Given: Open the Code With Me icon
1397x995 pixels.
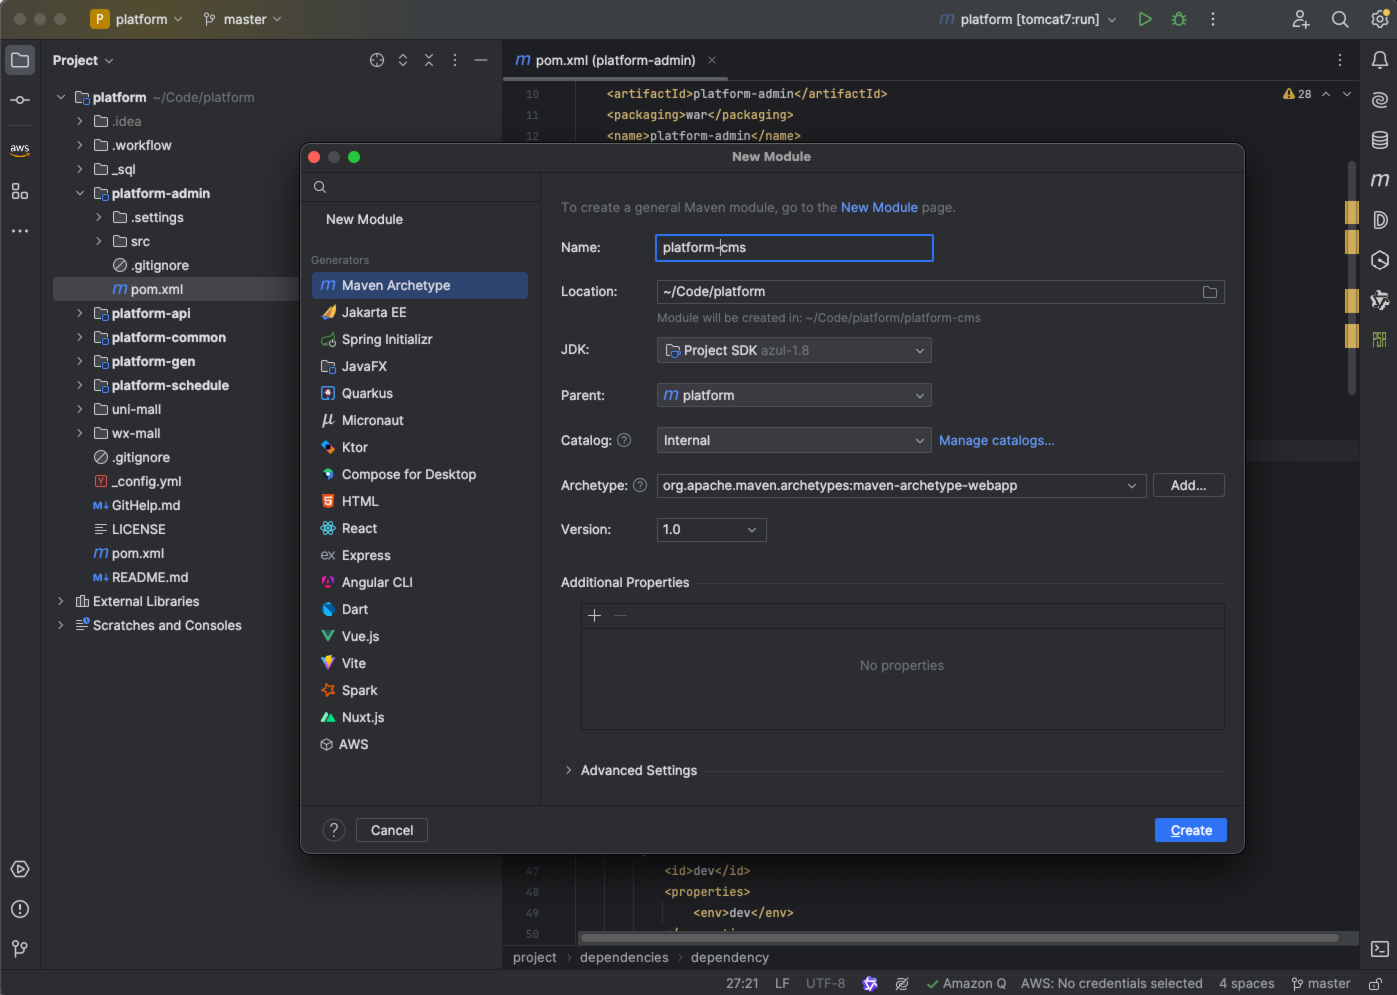Looking at the screenshot, I should 1300,19.
